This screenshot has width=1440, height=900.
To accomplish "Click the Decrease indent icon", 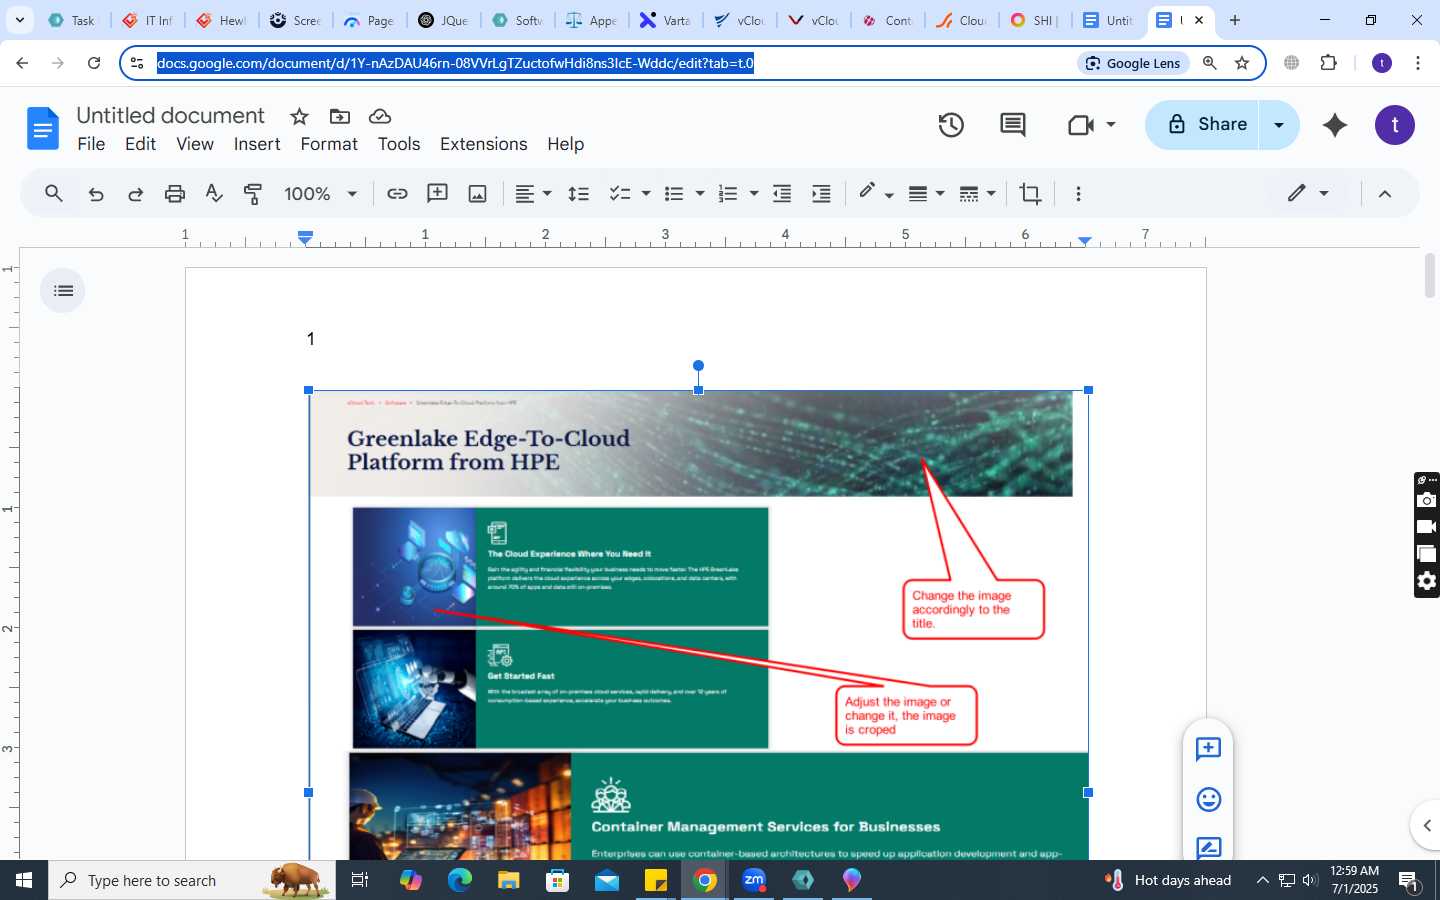I will (x=782, y=194).
